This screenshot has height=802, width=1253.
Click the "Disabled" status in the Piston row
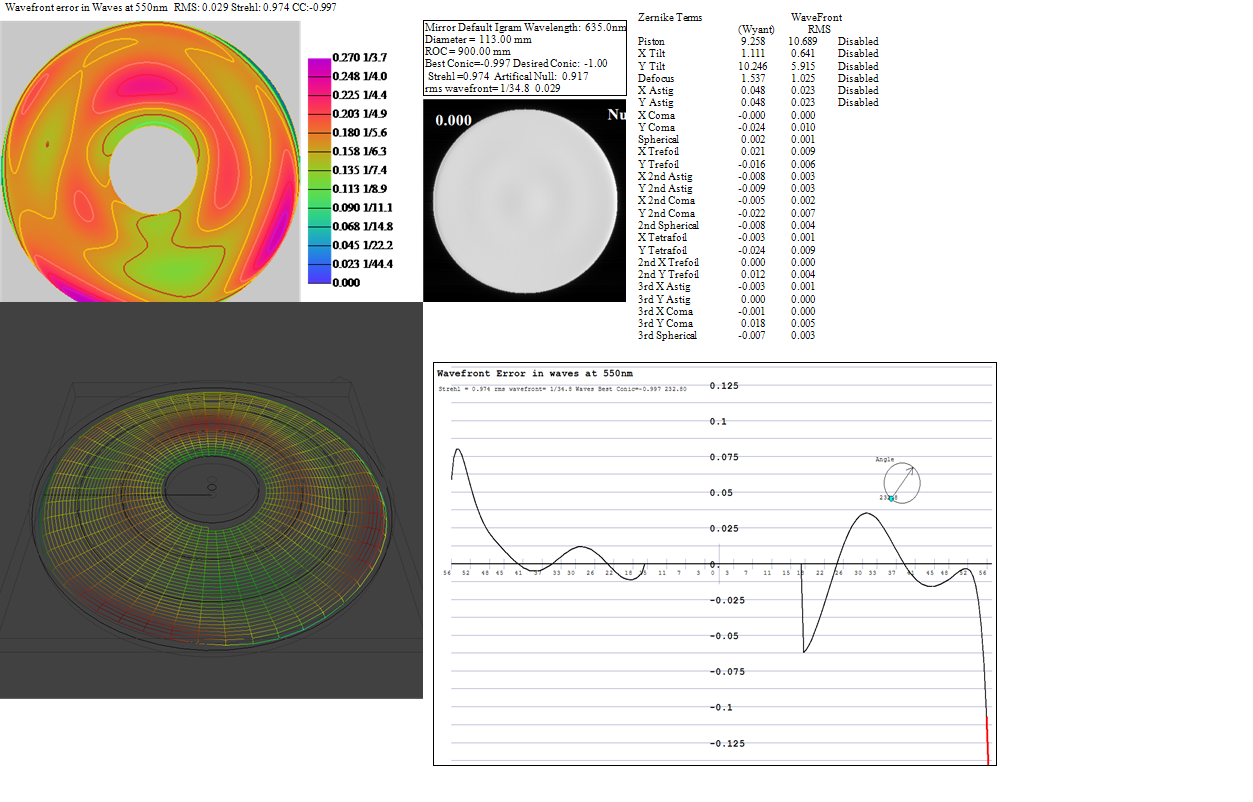pos(858,41)
